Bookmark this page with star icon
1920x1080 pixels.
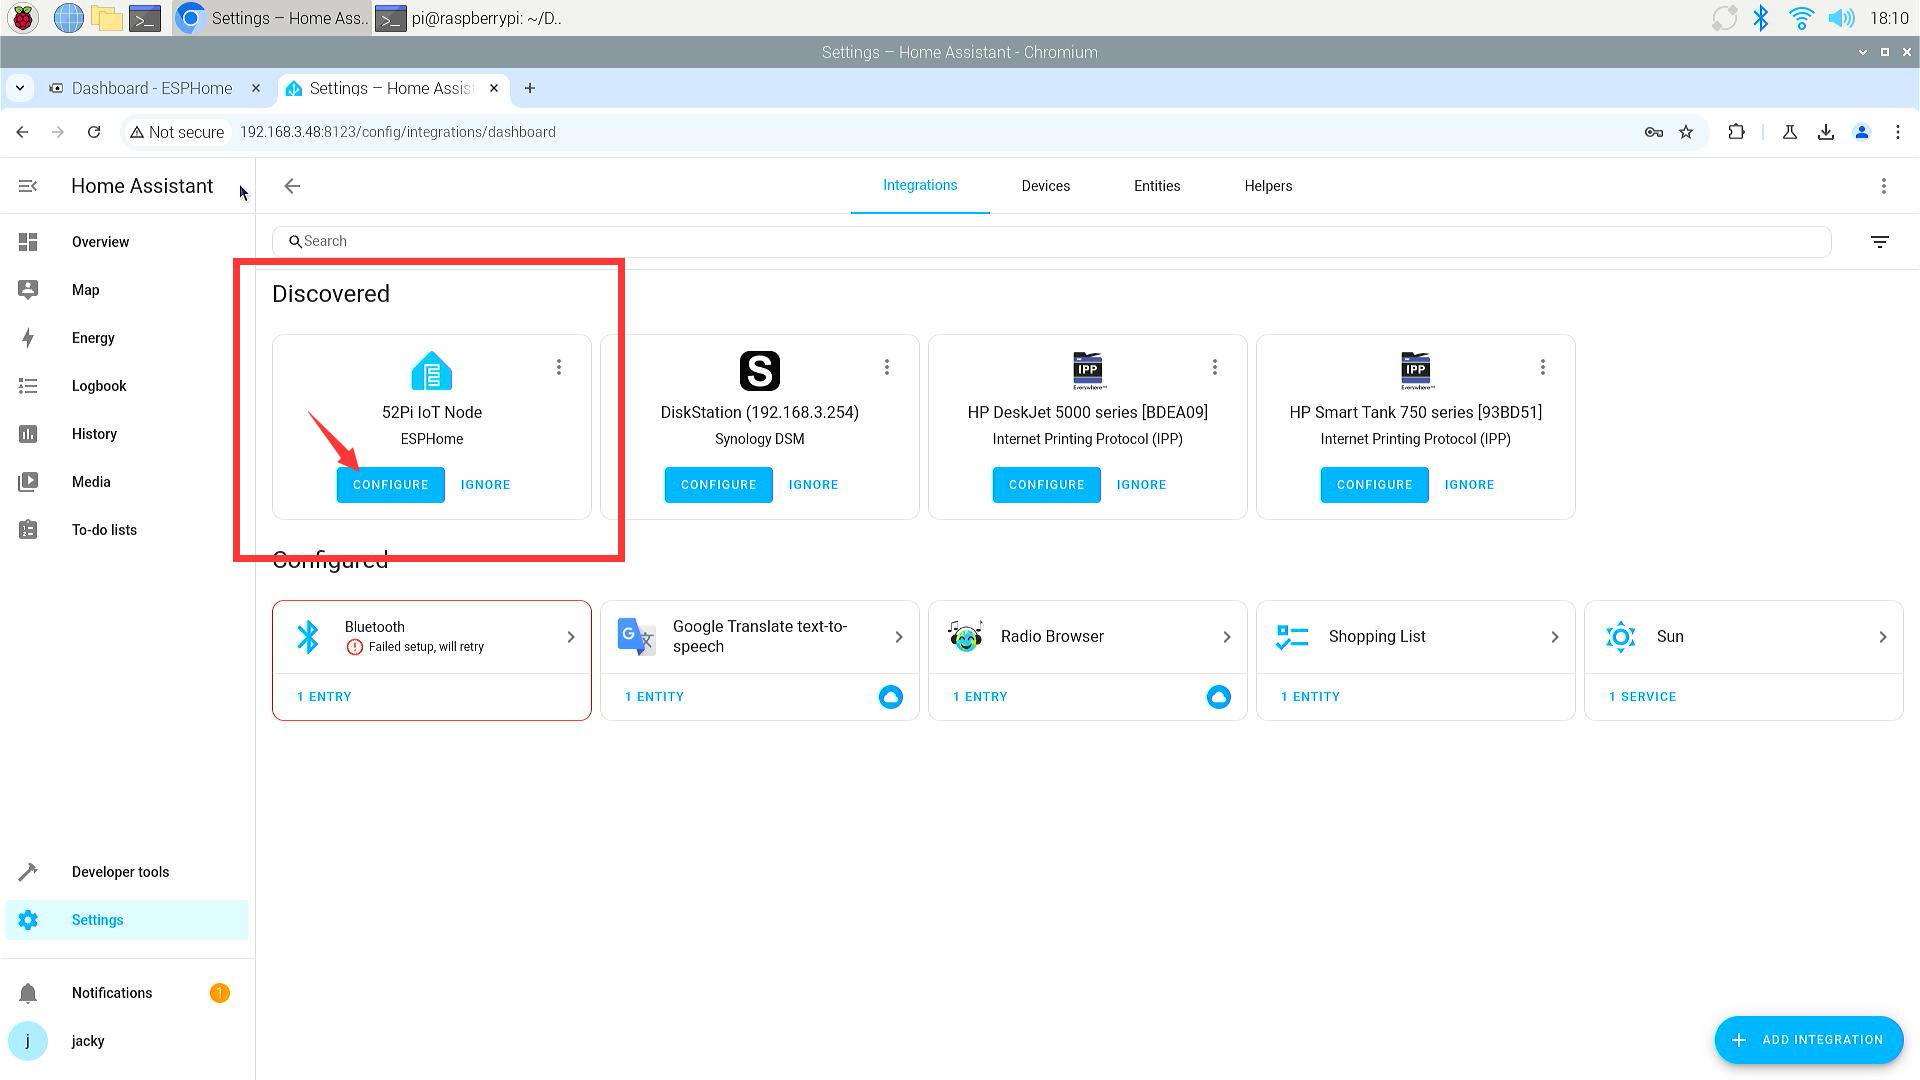click(x=1686, y=132)
